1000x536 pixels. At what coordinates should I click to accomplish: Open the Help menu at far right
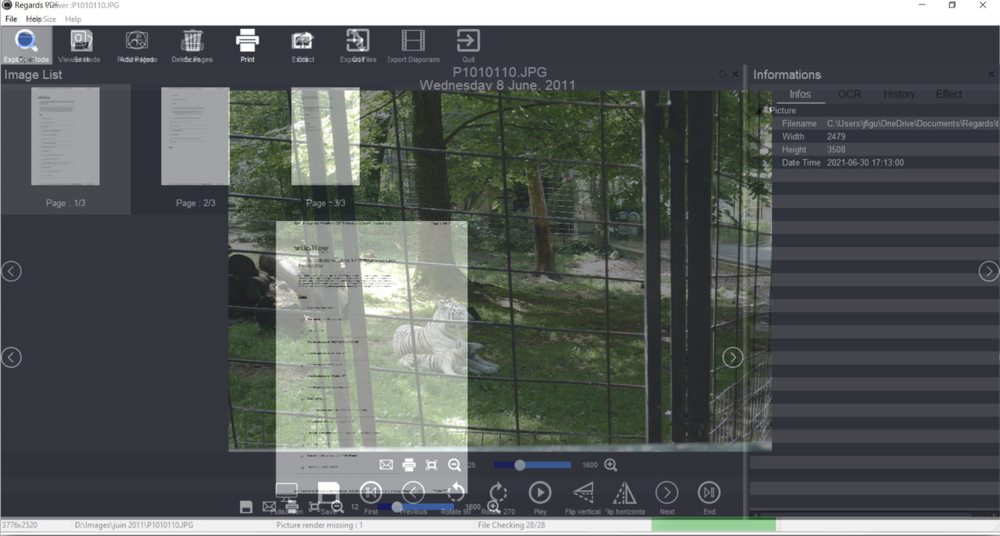(73, 19)
